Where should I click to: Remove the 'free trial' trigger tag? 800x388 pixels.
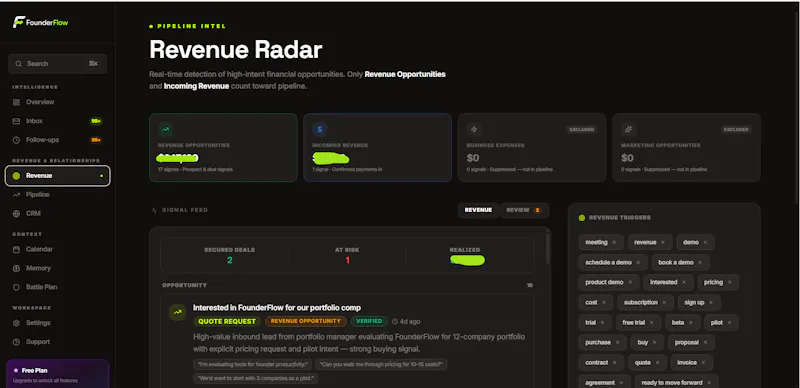click(652, 323)
